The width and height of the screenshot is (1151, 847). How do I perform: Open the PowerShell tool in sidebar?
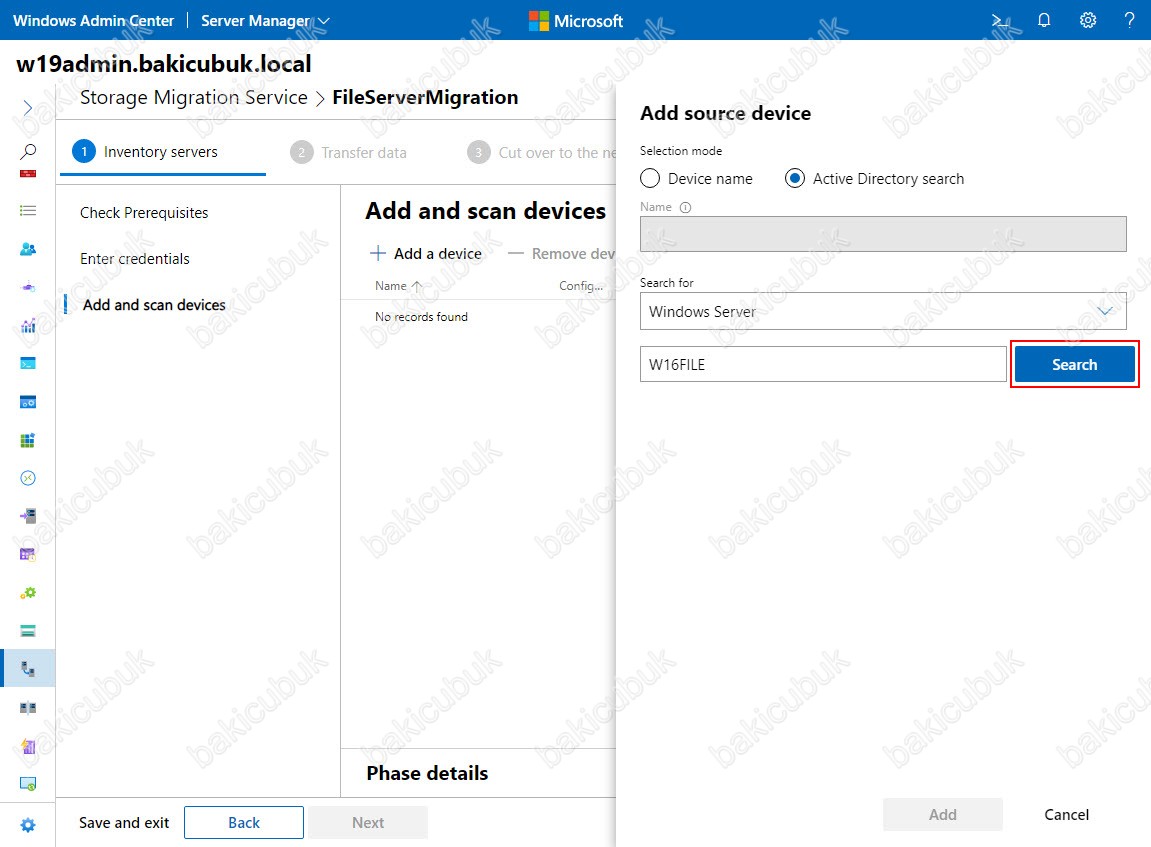[28, 363]
